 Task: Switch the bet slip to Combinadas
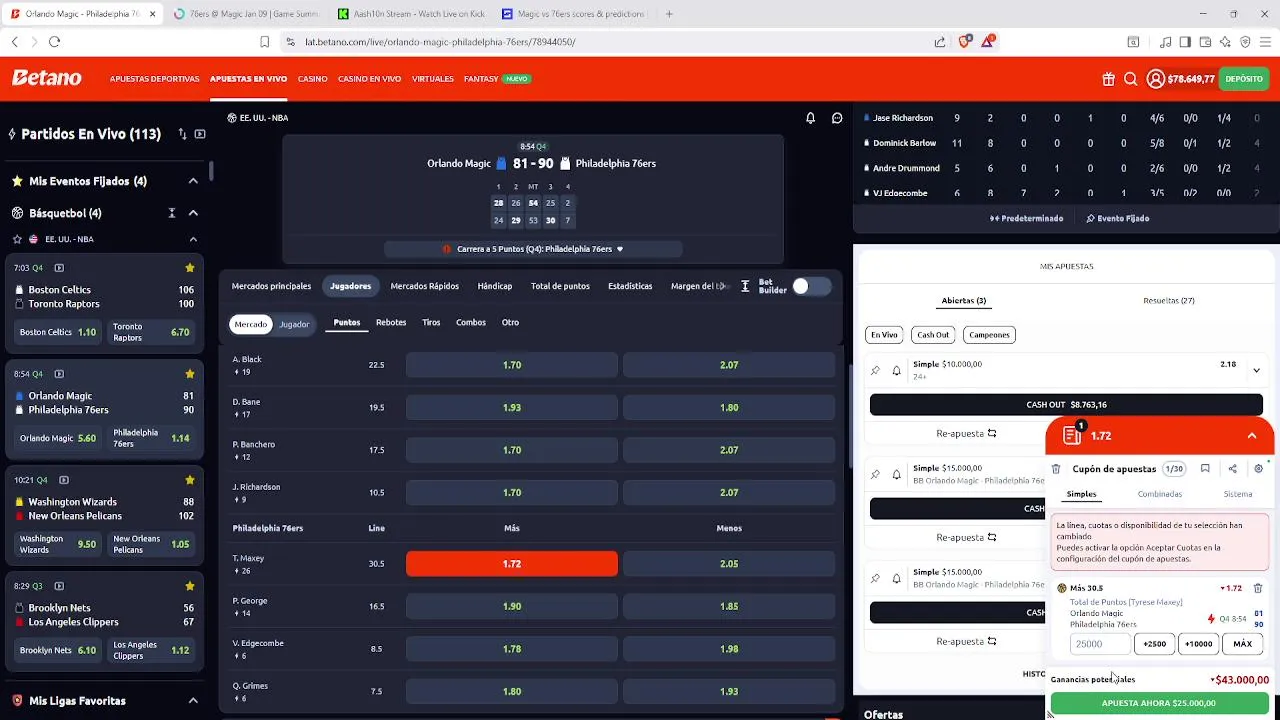click(1160, 494)
